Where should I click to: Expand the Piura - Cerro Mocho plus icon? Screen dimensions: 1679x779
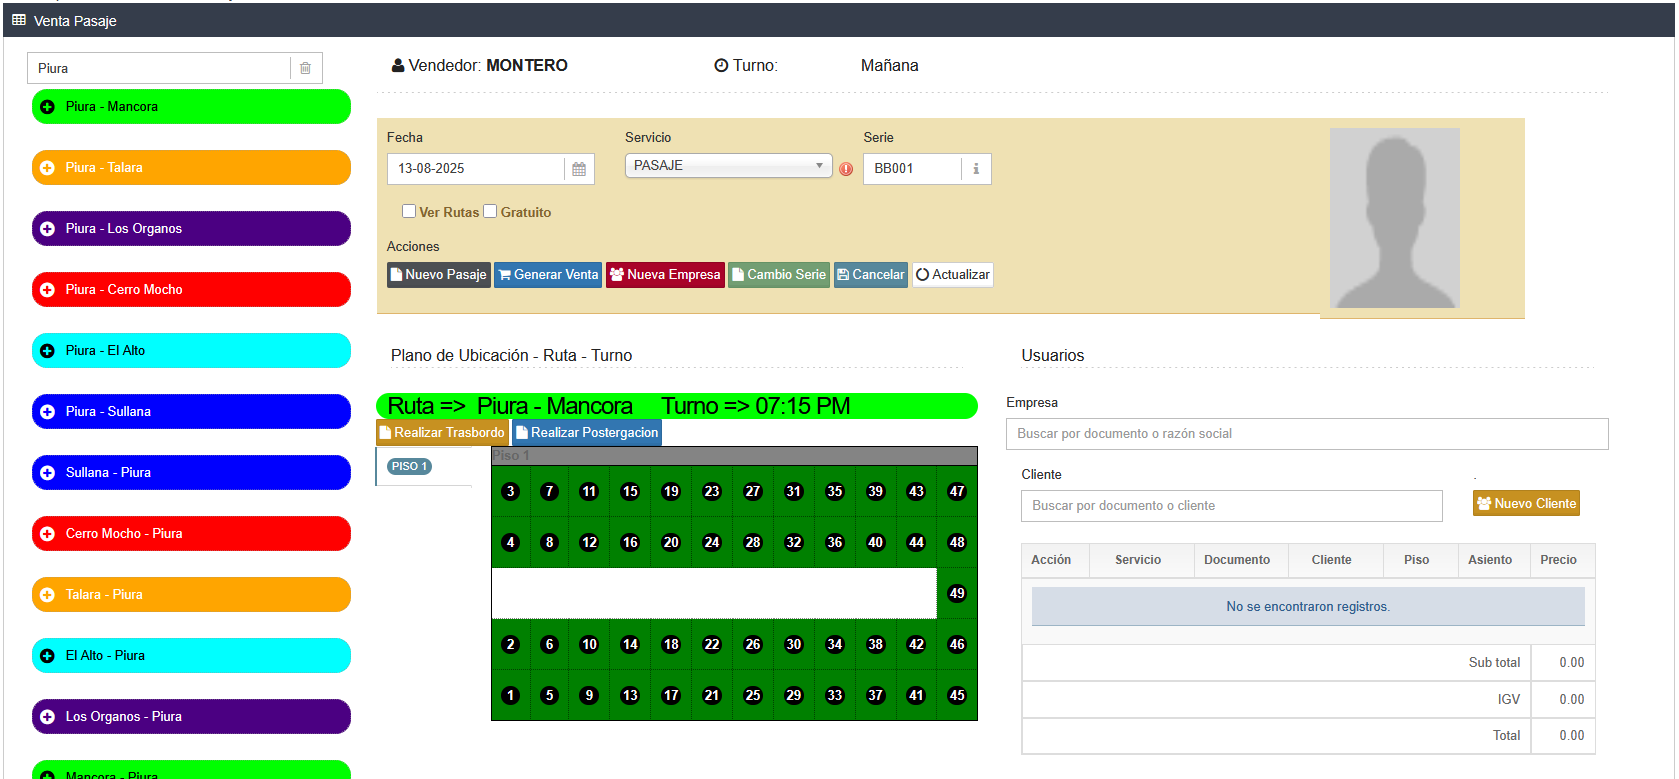click(x=47, y=290)
